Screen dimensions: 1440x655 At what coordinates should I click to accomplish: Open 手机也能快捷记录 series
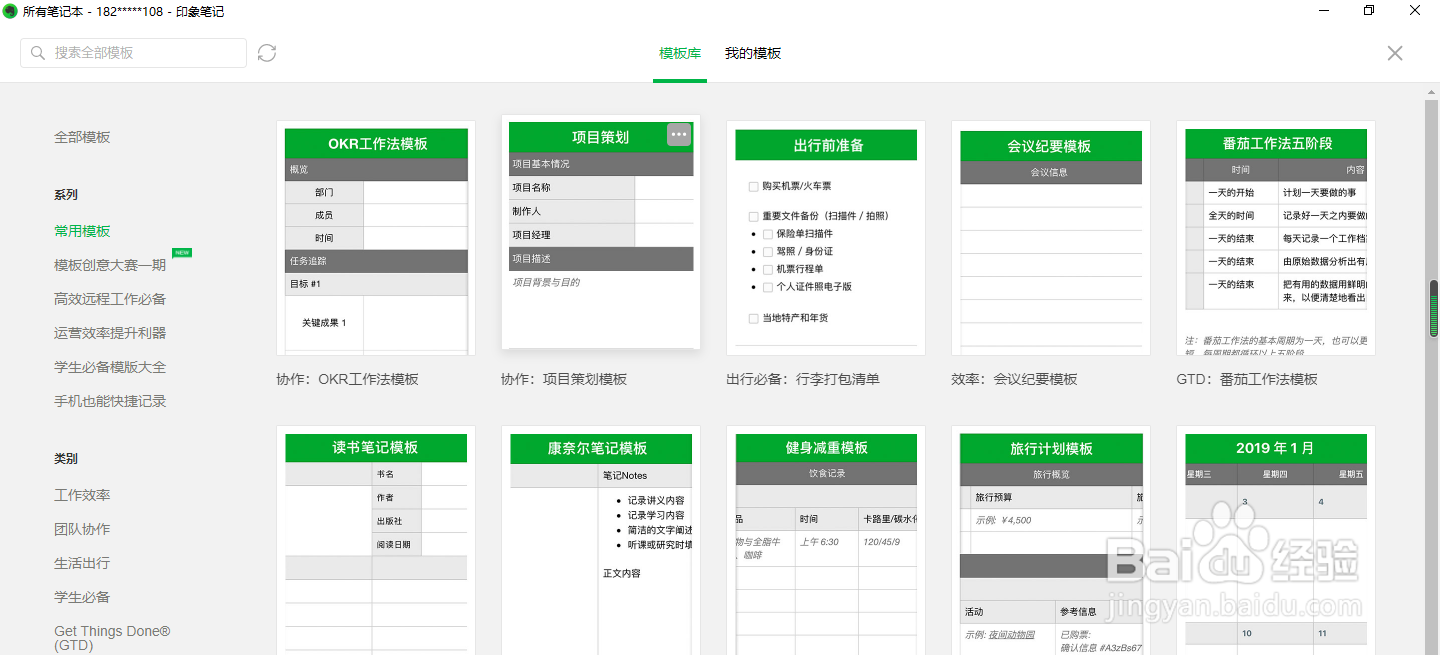[110, 401]
